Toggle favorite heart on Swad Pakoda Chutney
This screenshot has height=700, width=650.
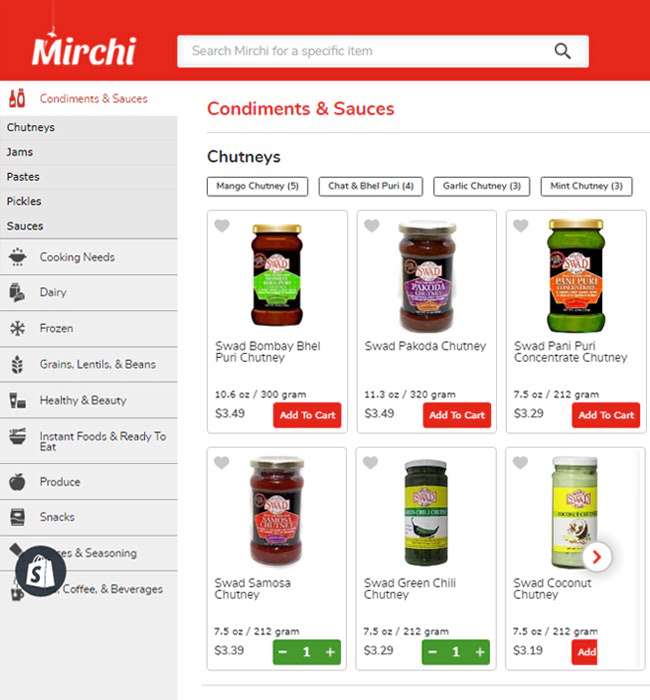coord(371,225)
